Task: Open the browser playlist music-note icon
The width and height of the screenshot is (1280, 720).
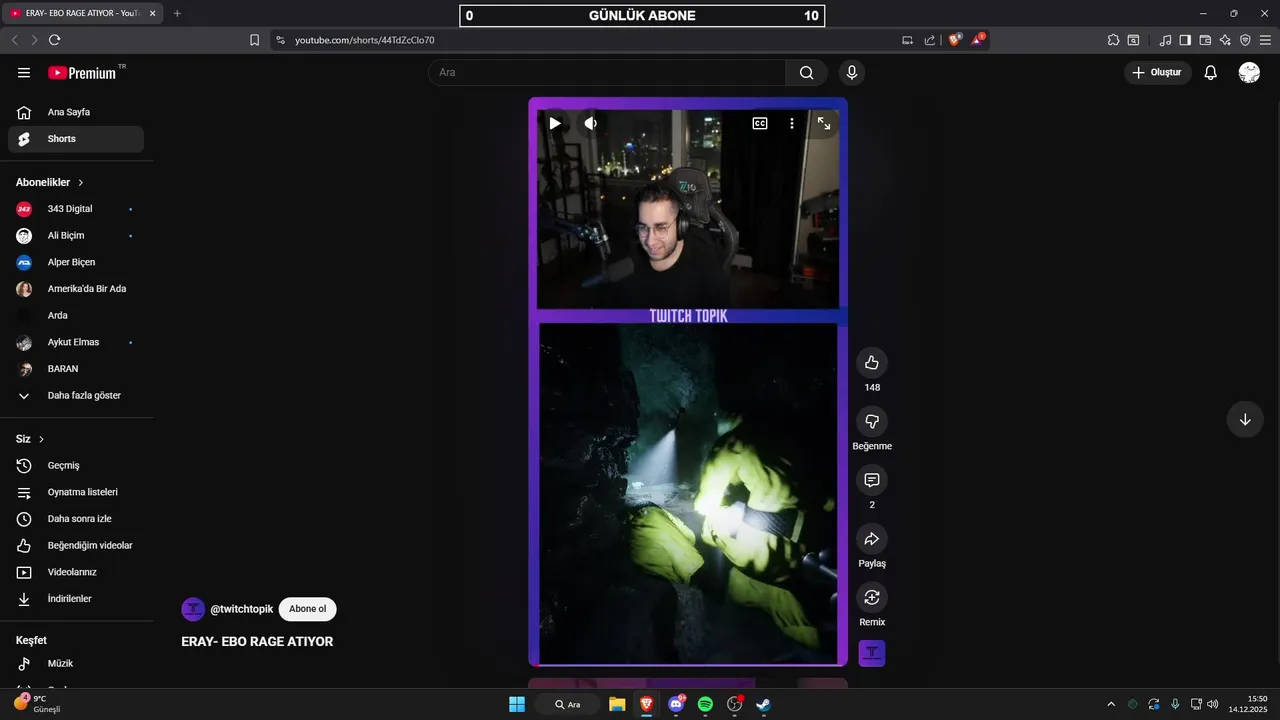Action: click(x=1165, y=40)
